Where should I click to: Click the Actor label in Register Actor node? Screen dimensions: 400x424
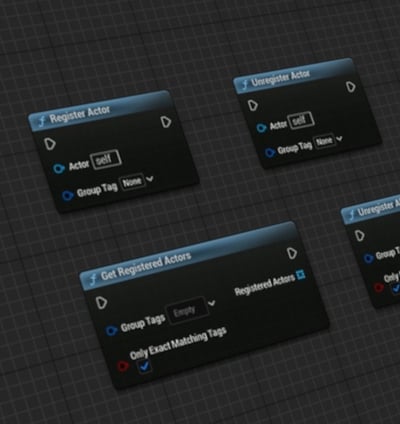tap(79, 165)
